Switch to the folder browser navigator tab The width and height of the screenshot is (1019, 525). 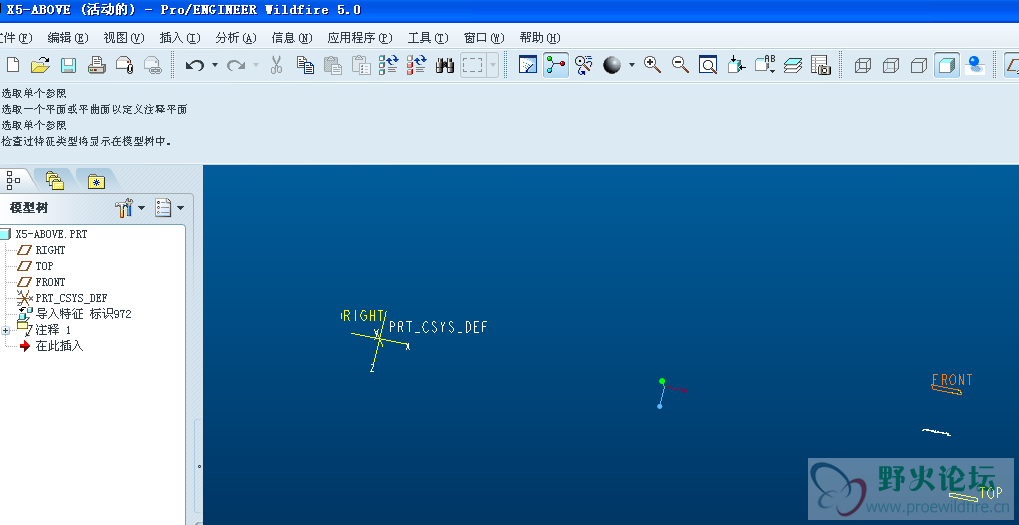pos(55,180)
